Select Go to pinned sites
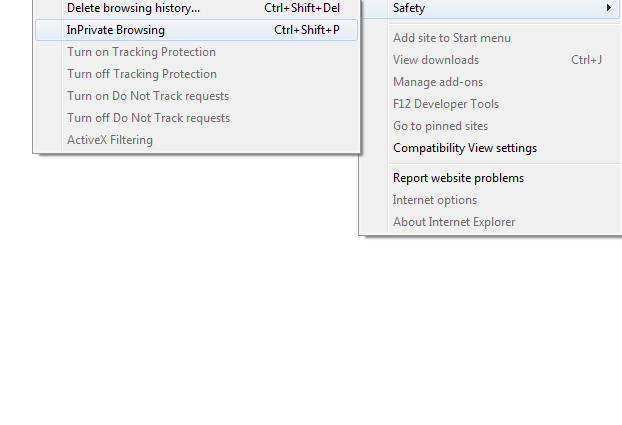 point(441,126)
